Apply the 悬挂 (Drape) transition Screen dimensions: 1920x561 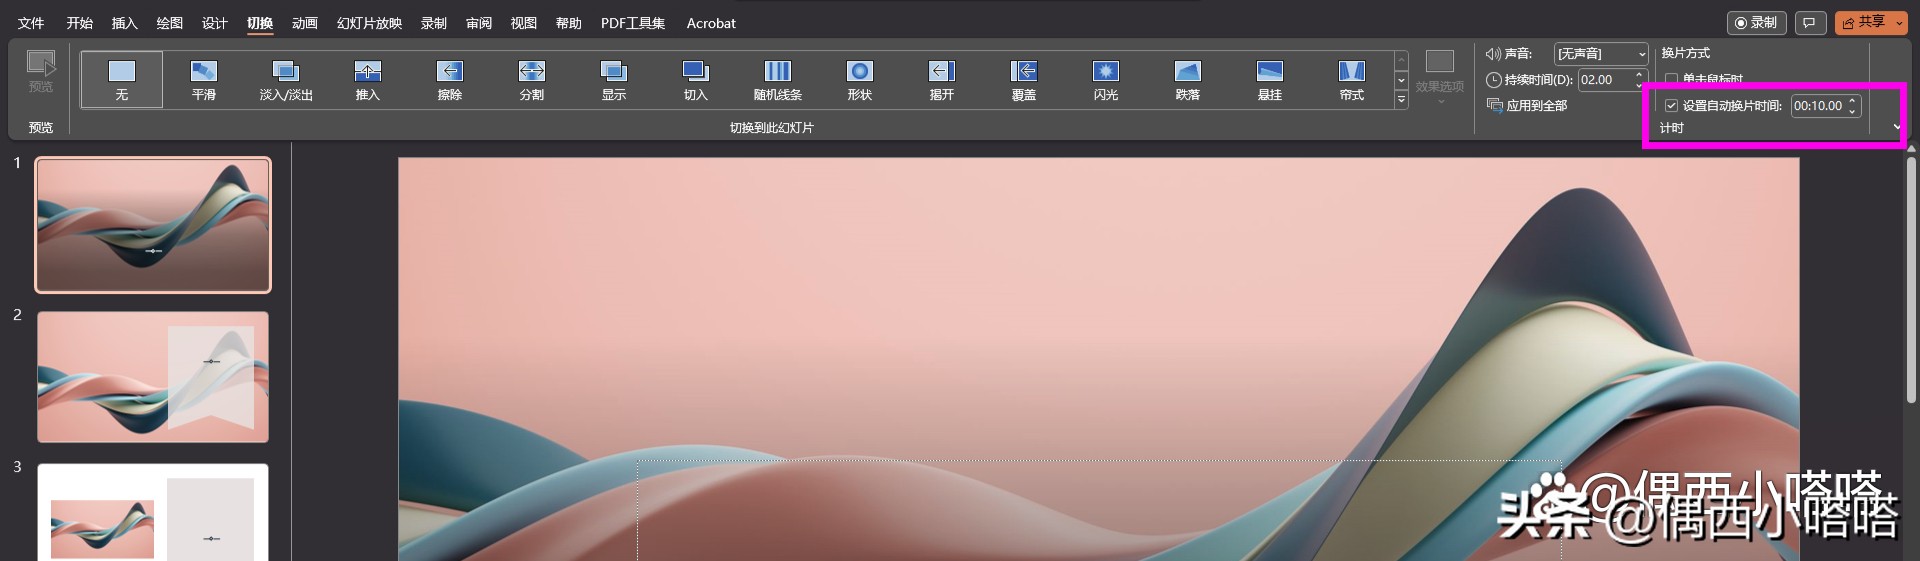point(1270,80)
